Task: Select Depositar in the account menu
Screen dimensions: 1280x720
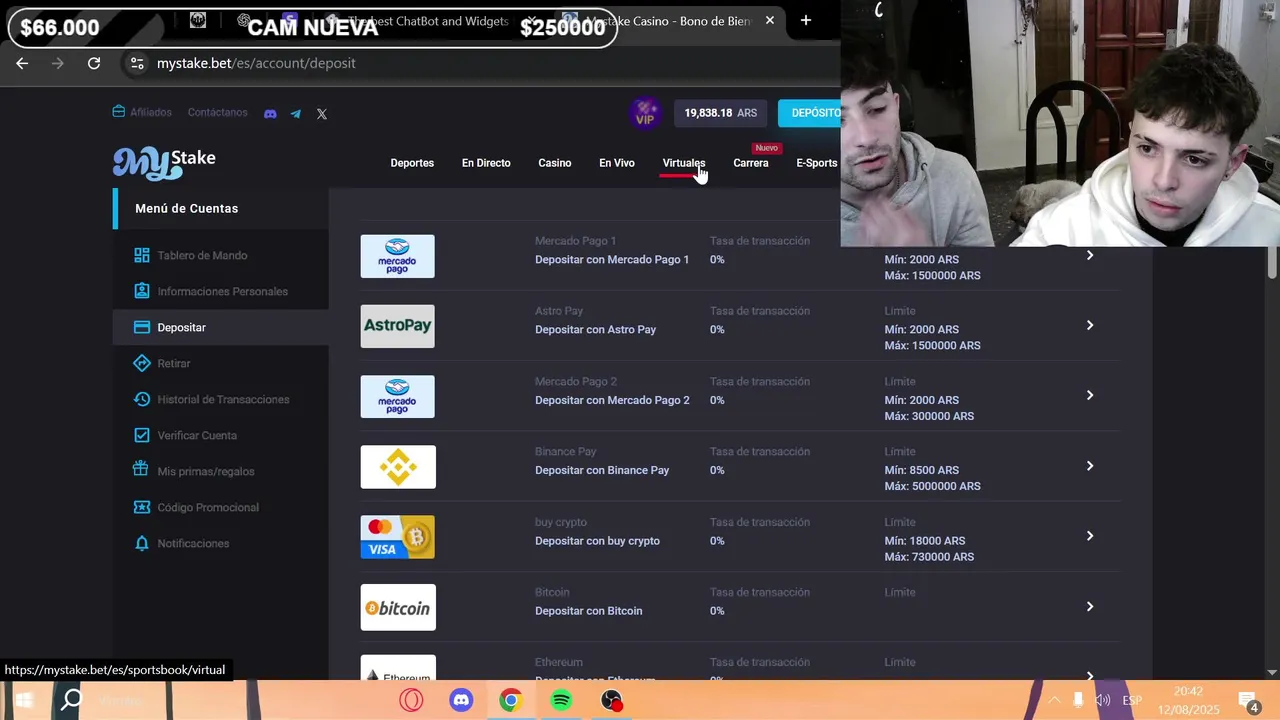Action: pyautogui.click(x=221, y=327)
